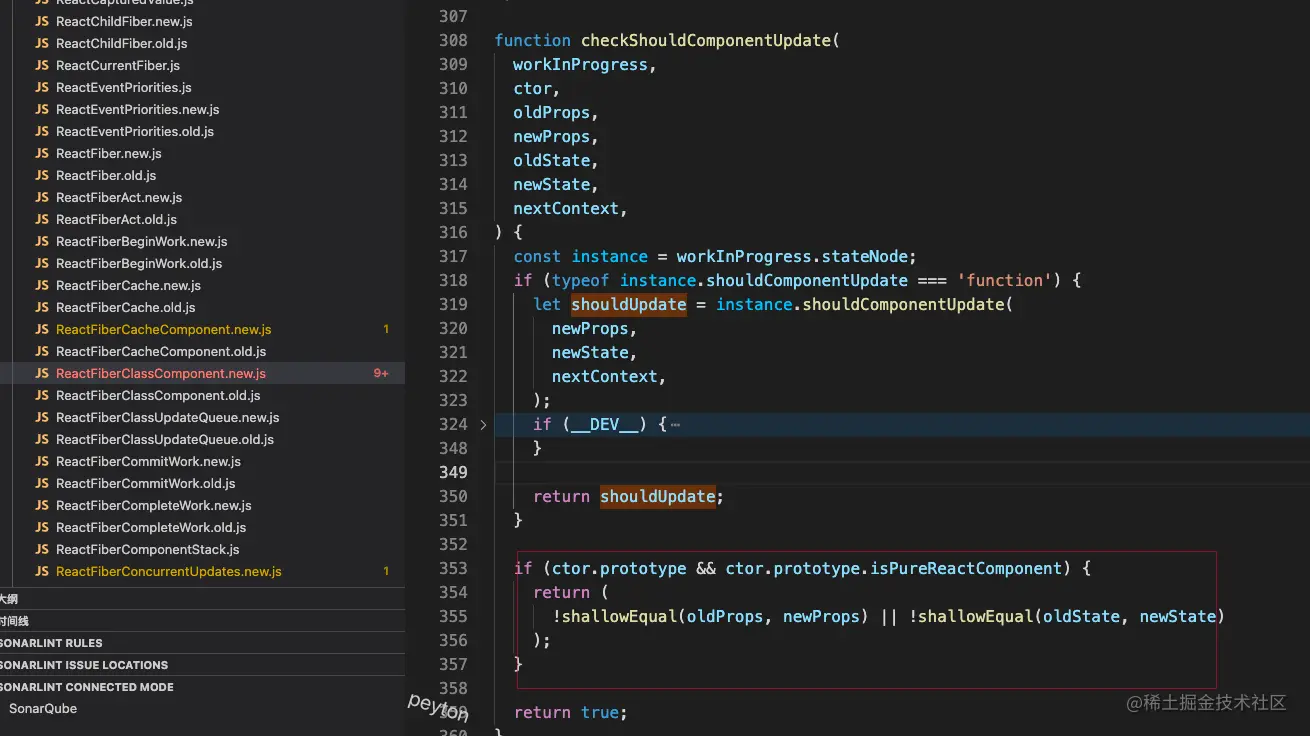Click the JS icon beside ReactCurrentFiber.js
The image size is (1310, 736).
(42, 66)
